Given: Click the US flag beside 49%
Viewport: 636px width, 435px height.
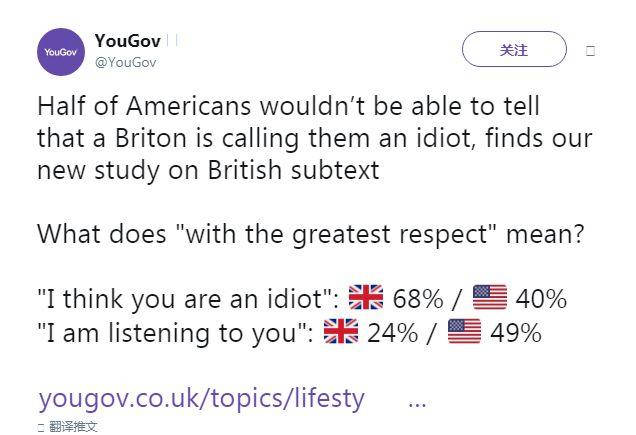Looking at the screenshot, I should tap(465, 332).
